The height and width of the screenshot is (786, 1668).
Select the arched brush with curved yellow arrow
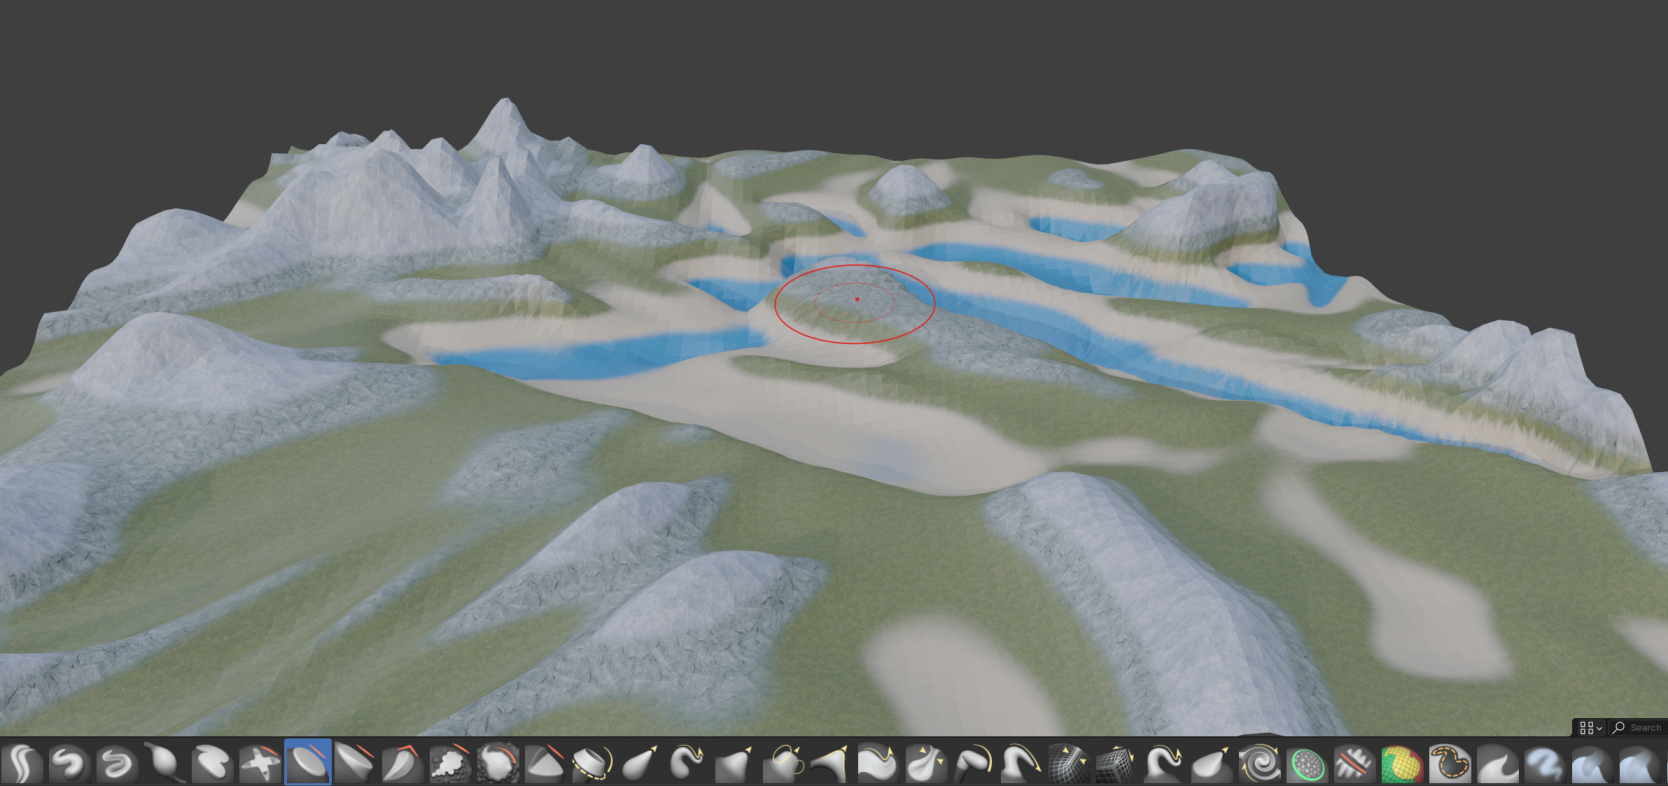click(1021, 763)
